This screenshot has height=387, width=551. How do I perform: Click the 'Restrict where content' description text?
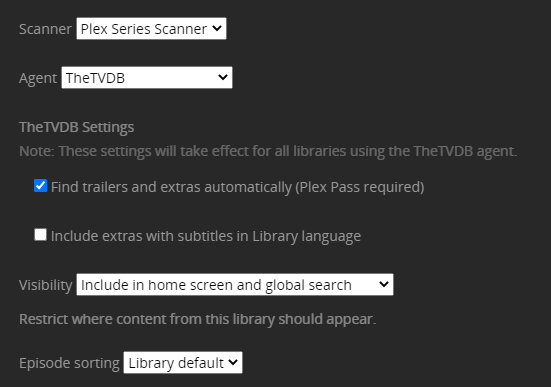tap(197, 319)
